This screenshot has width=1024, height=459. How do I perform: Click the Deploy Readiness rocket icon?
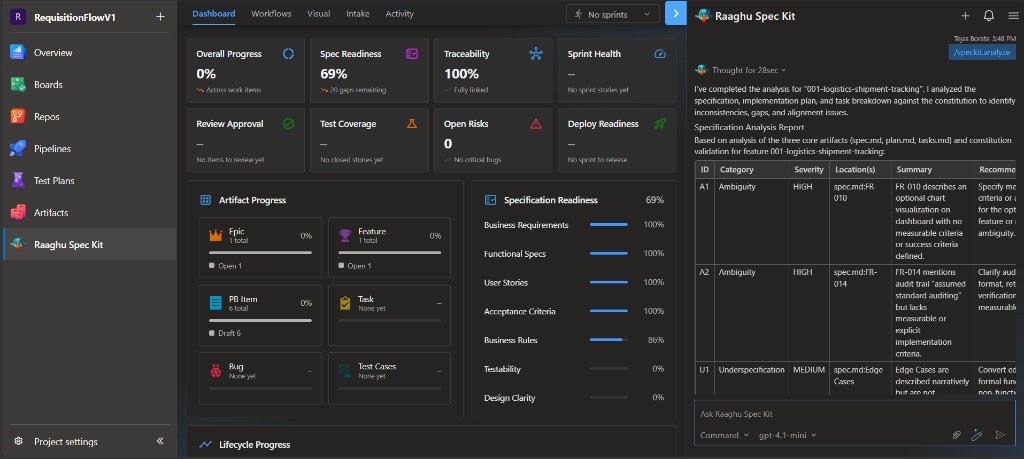(660, 123)
